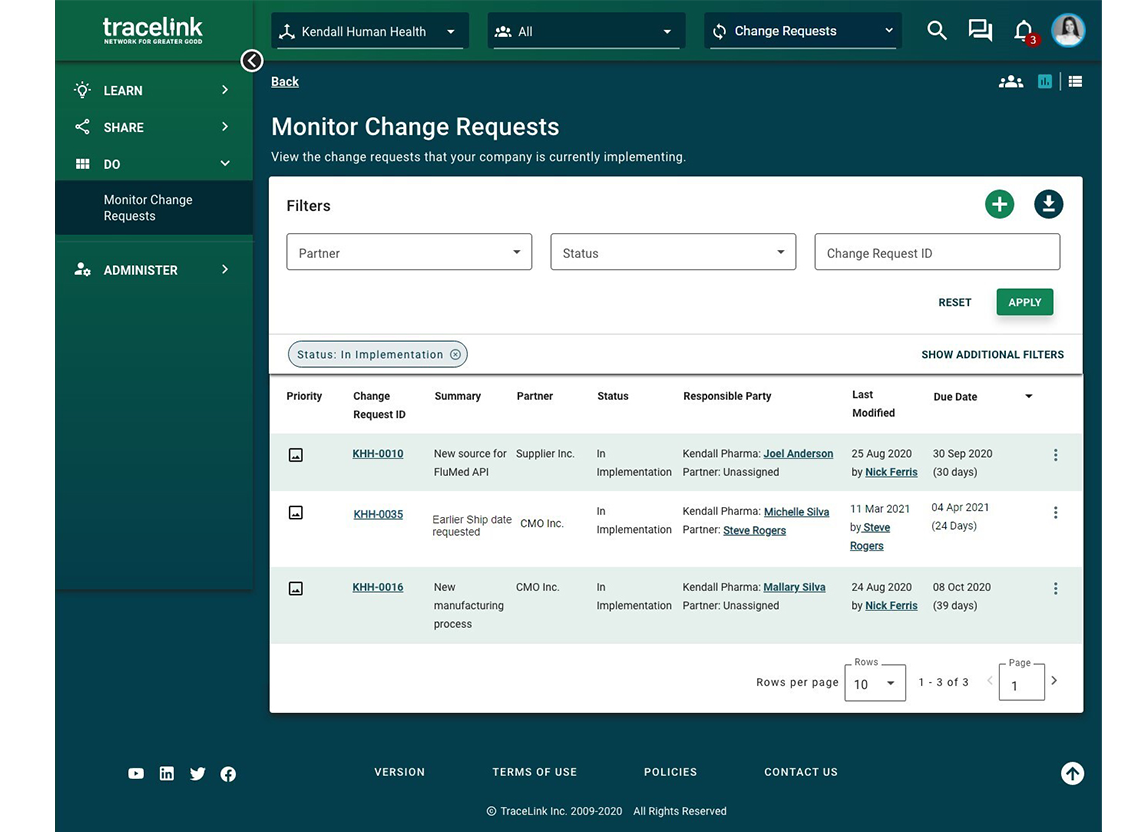Viewport: 1133px width, 832px height.
Task: Click the RESET filters button
Action: point(955,302)
